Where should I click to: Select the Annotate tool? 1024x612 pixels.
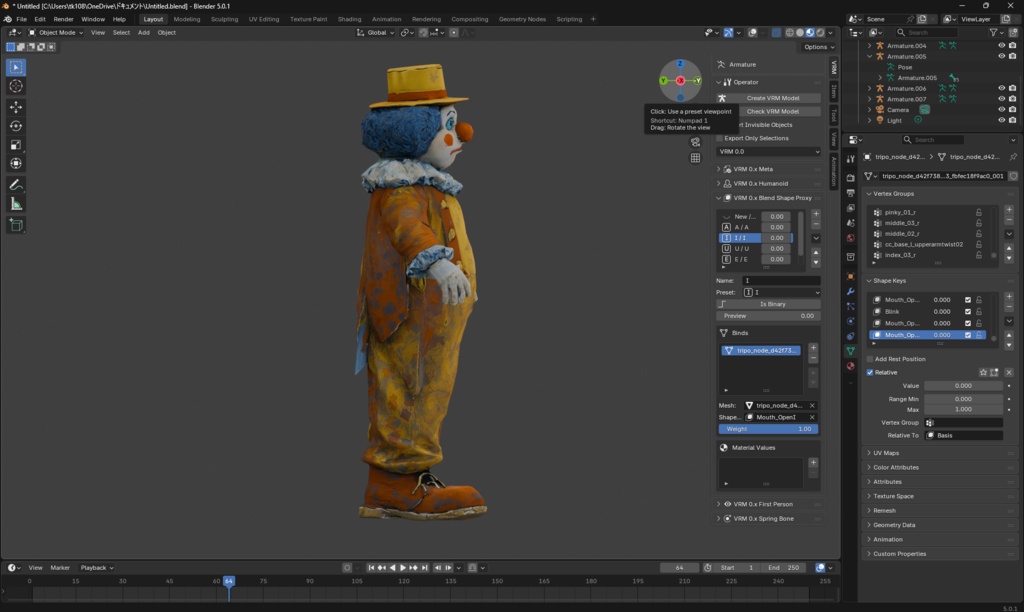16,185
